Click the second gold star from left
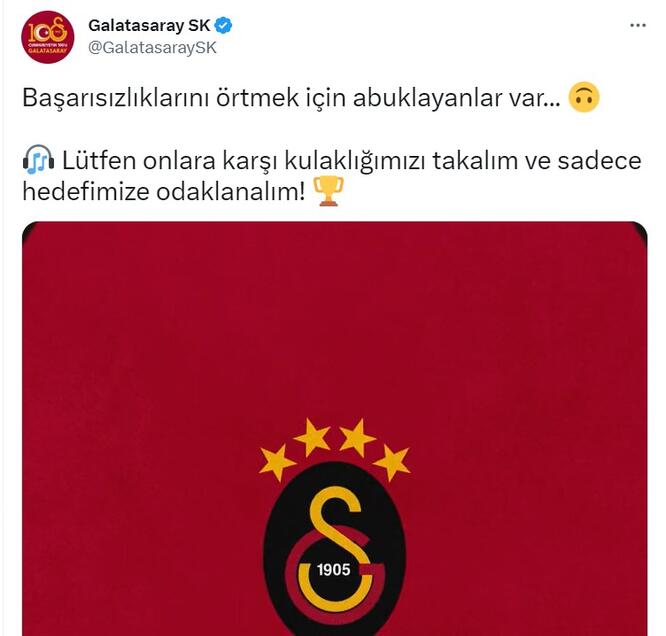This screenshot has height=636, width=666. click(312, 438)
